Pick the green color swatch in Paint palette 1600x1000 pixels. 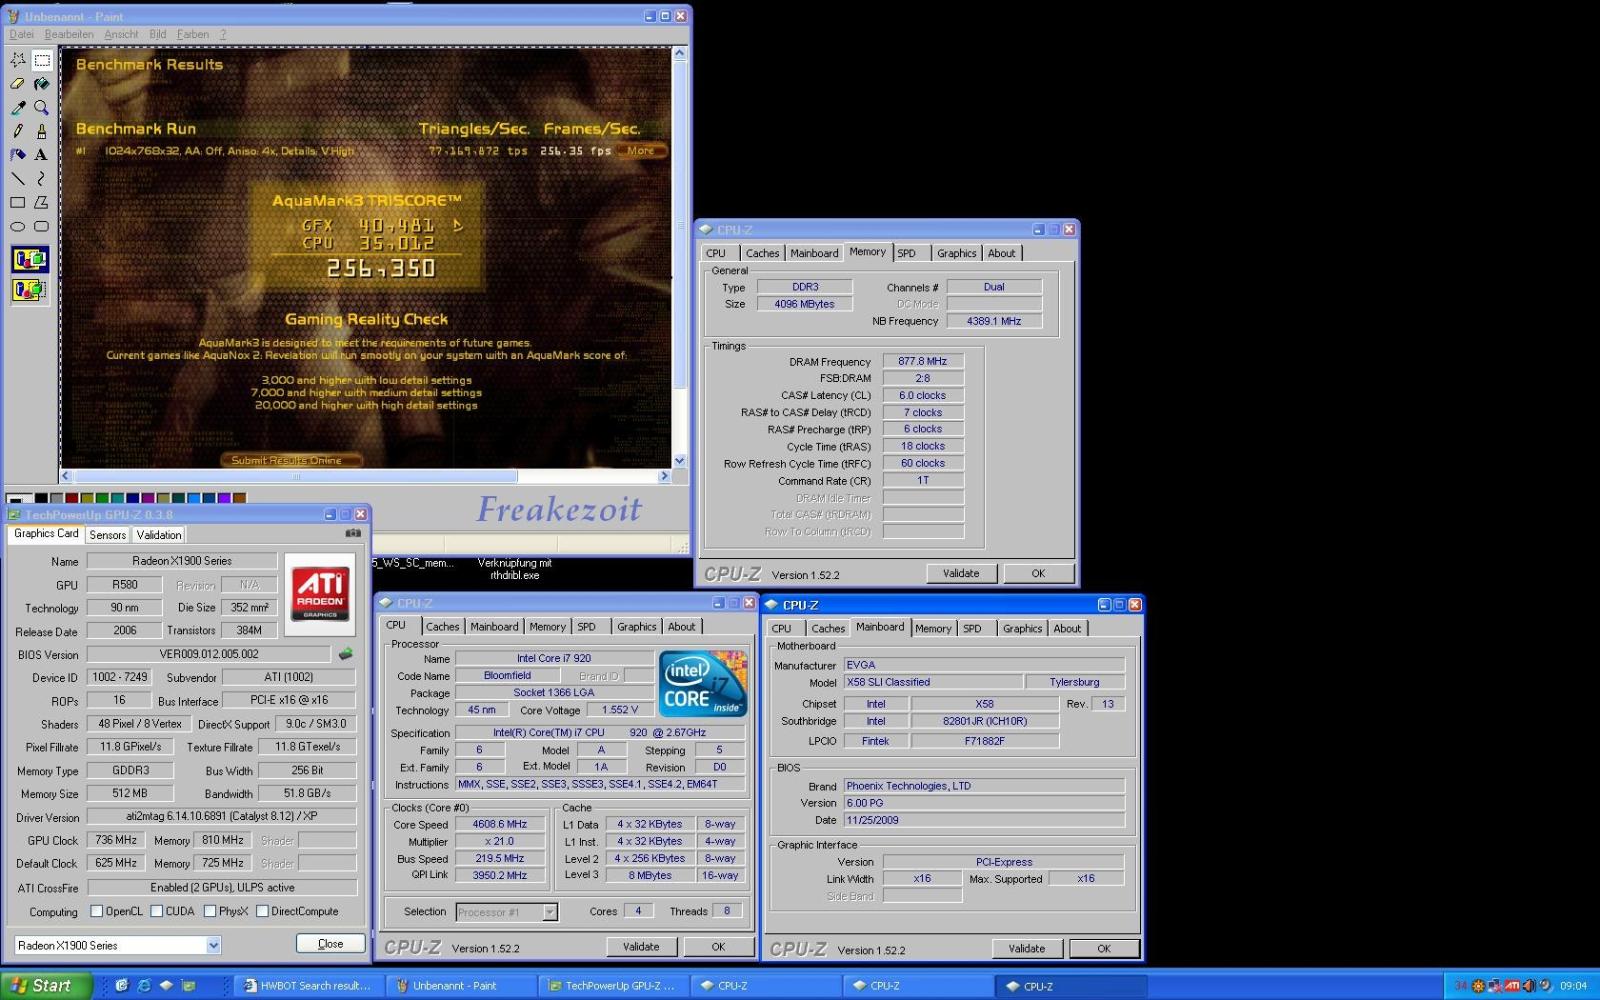coord(101,498)
